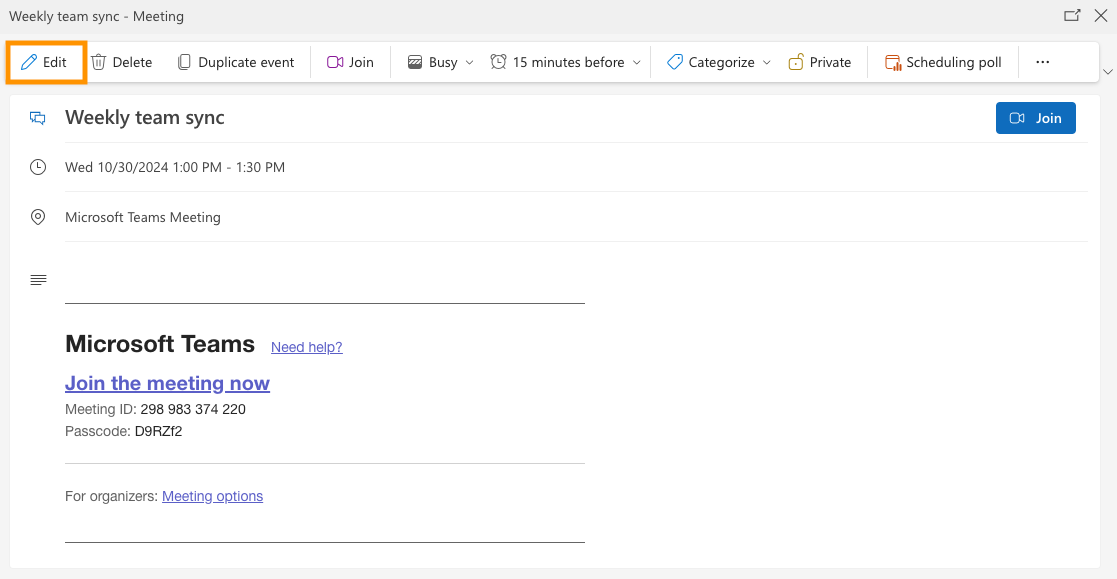Viewport: 1117px width, 579px height.
Task: Click the Microsoft Teams Meeting location text
Action: click(143, 217)
